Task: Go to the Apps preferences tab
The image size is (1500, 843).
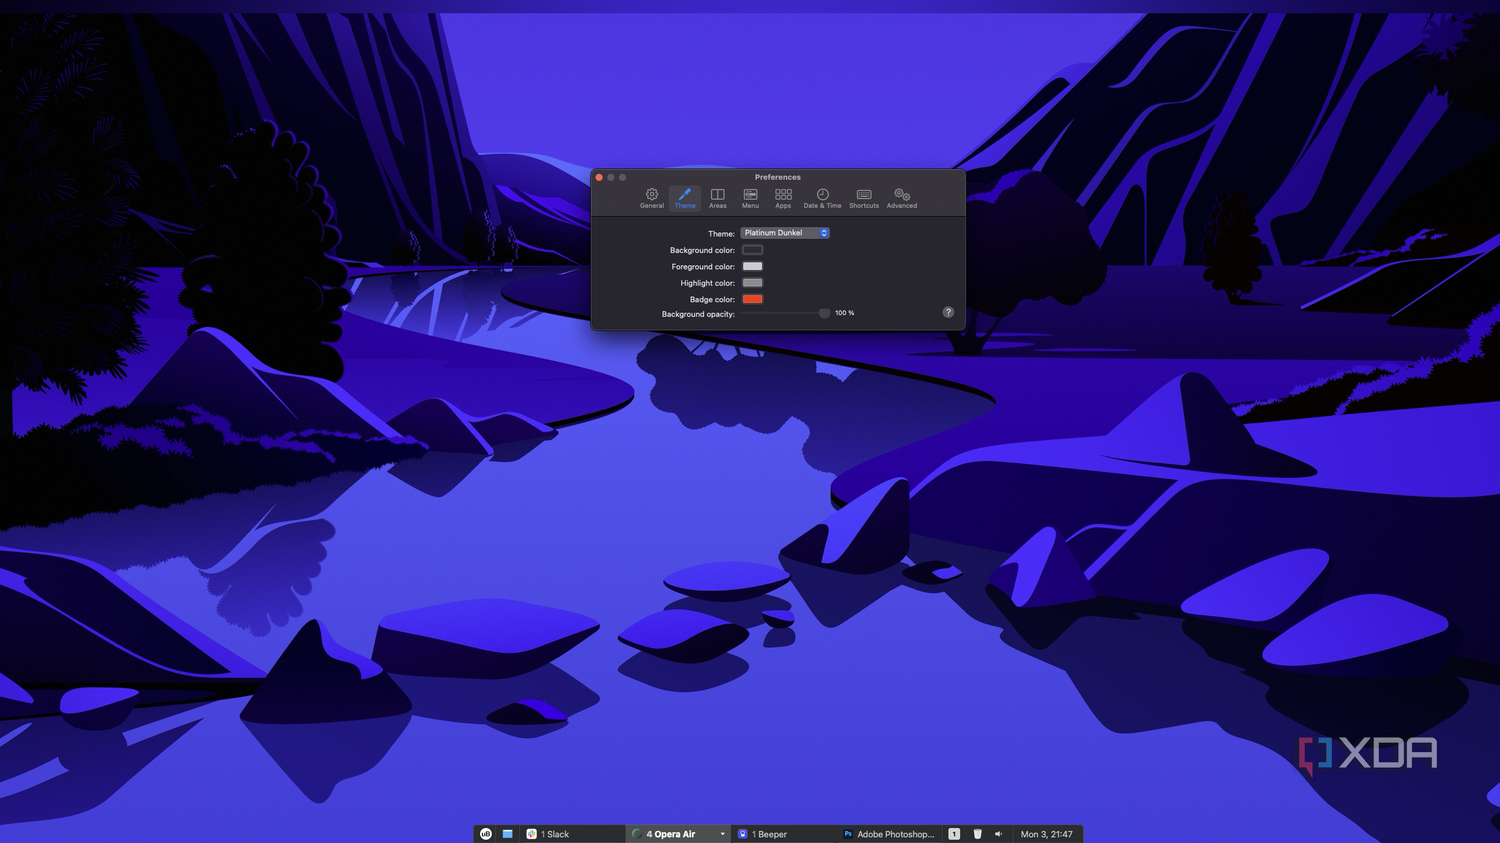Action: click(x=783, y=198)
